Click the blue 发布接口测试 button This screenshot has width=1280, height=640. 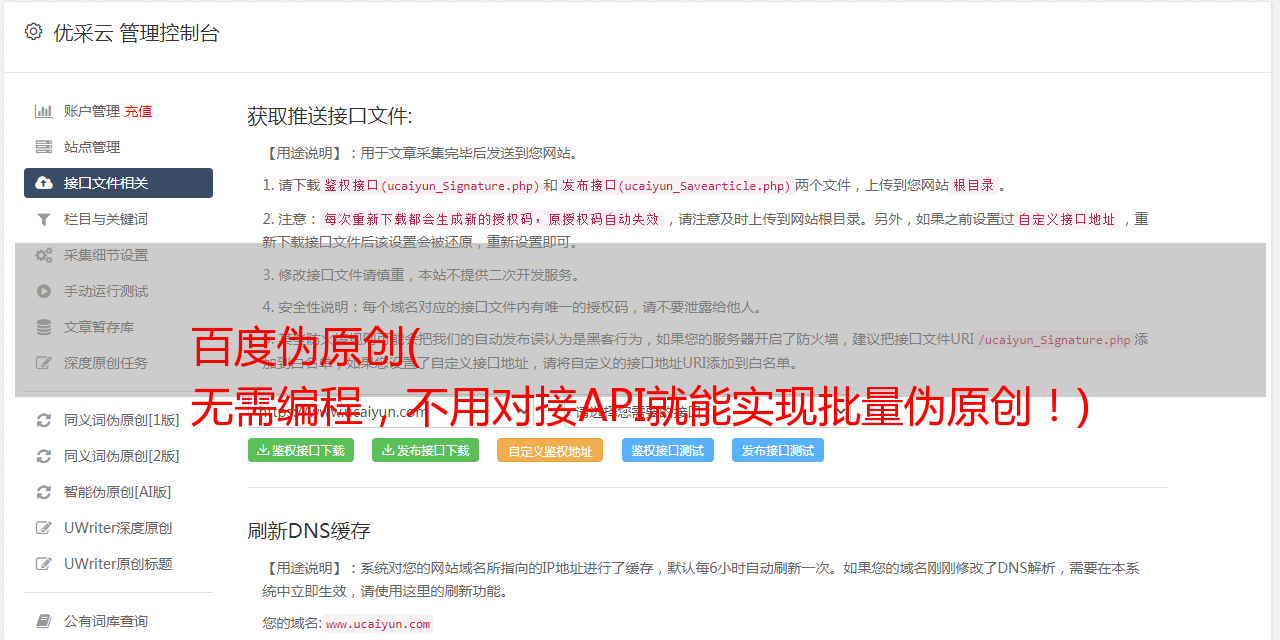click(x=778, y=450)
